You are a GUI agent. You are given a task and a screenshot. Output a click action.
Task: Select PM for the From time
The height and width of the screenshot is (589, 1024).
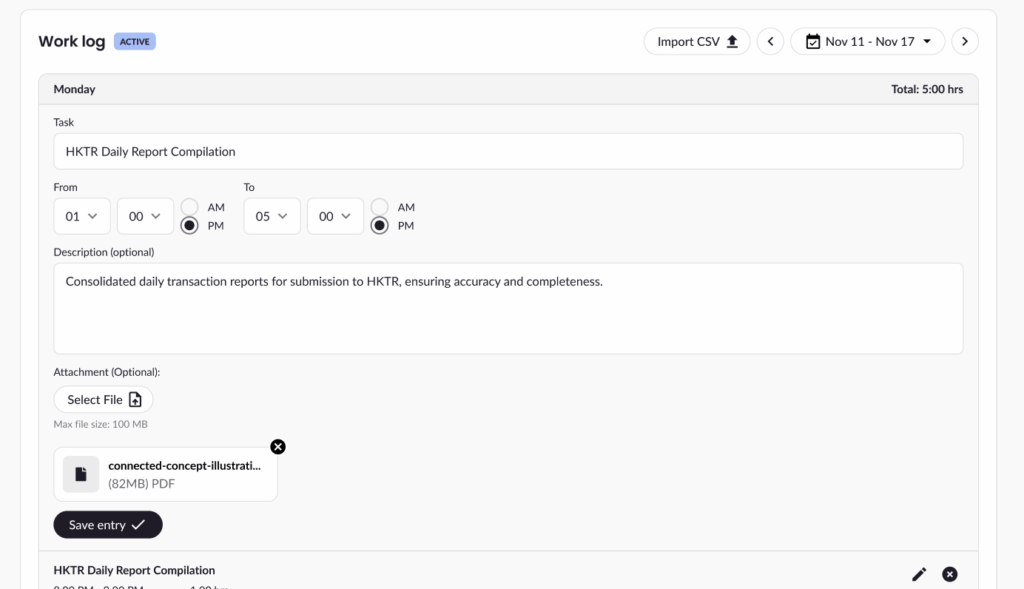[189, 226]
